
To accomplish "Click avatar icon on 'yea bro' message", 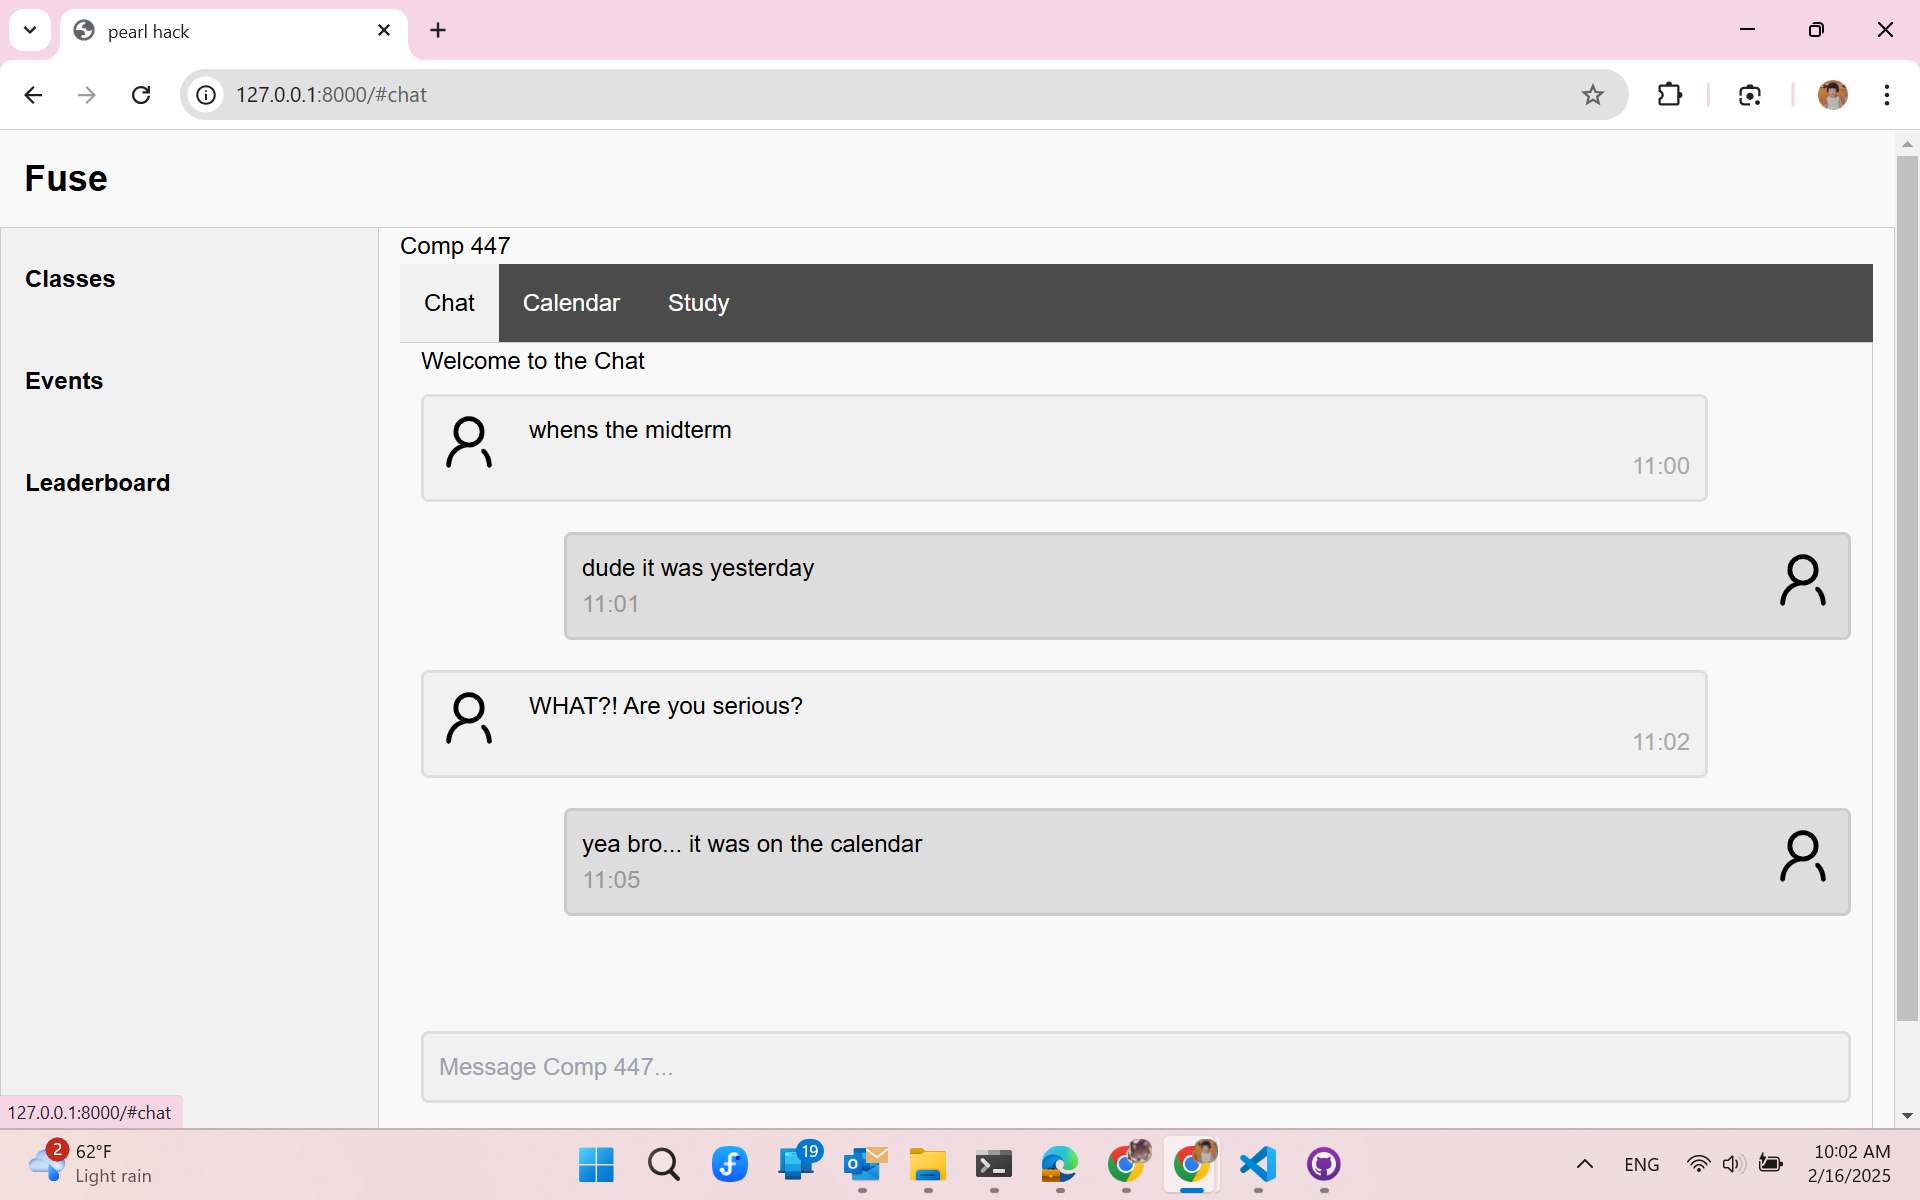I will [x=1802, y=857].
